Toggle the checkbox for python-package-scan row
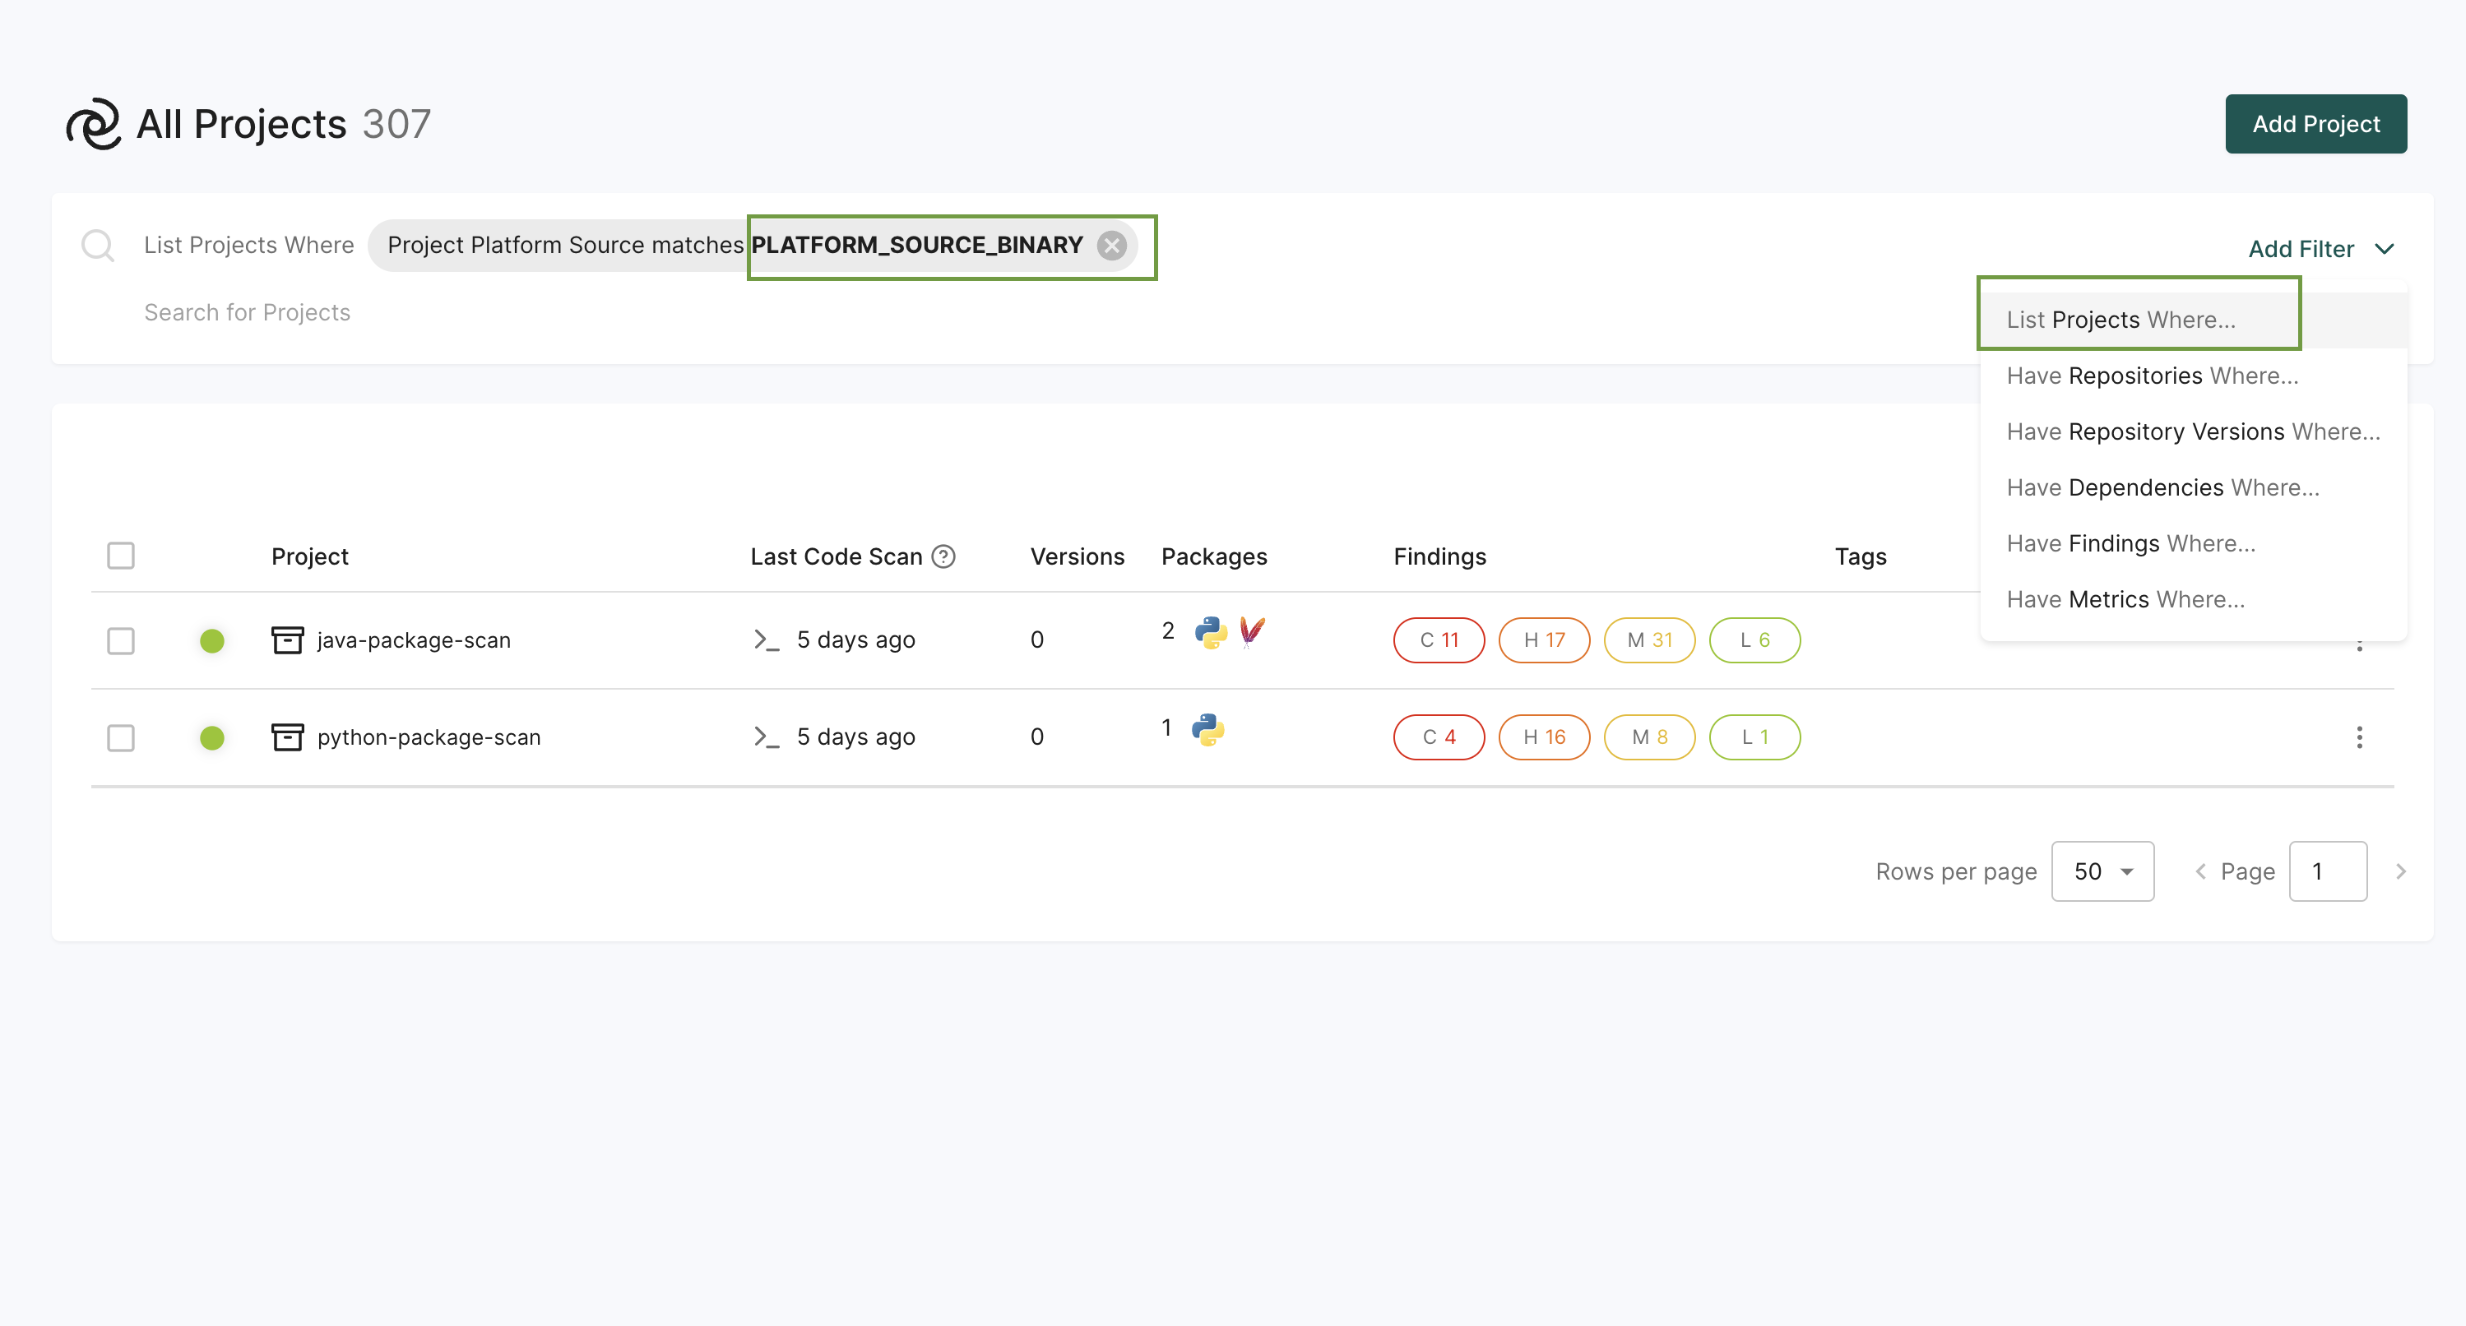This screenshot has width=2466, height=1326. 124,736
